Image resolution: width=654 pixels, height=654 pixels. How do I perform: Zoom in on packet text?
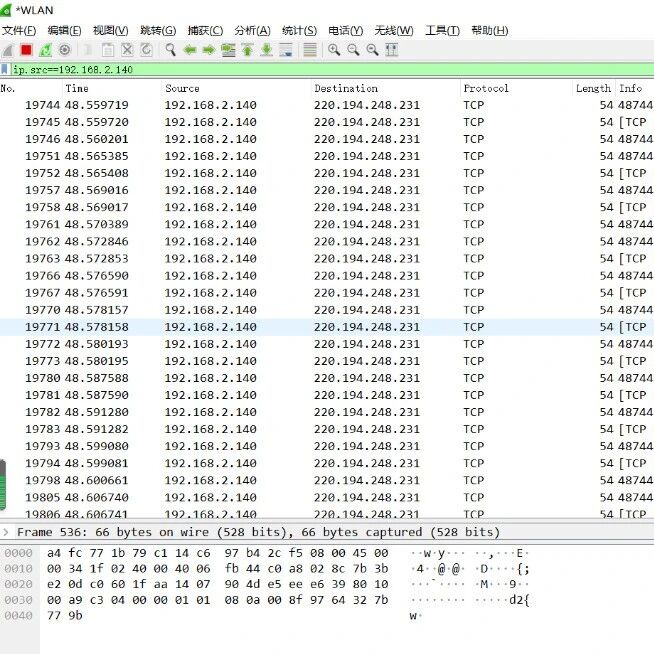click(x=334, y=50)
